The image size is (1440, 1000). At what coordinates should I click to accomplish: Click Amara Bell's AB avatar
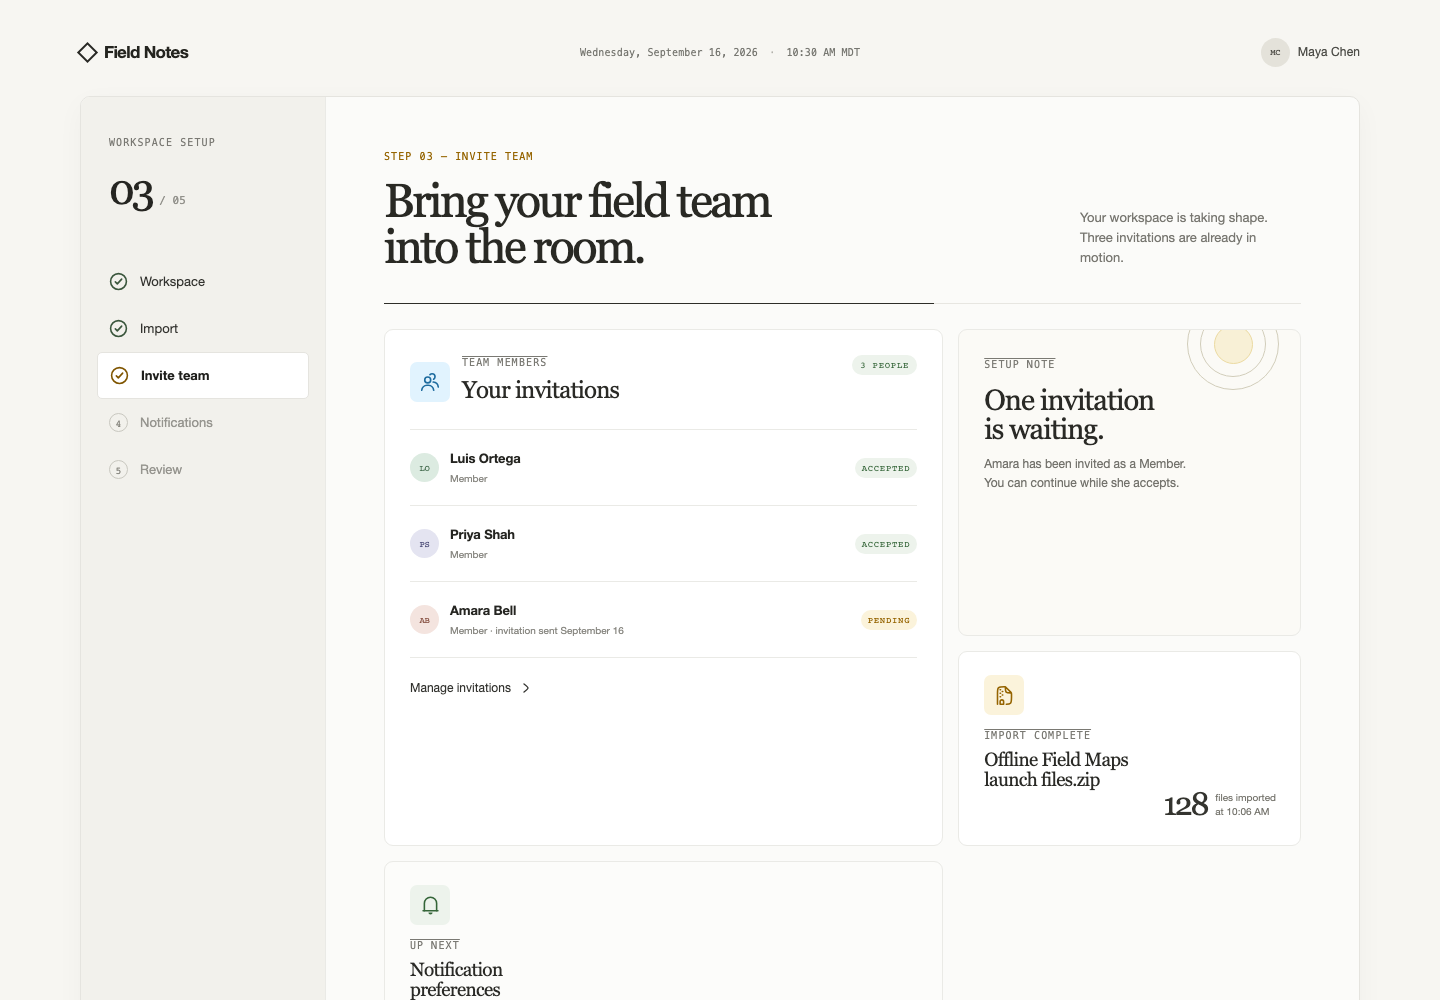pos(424,620)
